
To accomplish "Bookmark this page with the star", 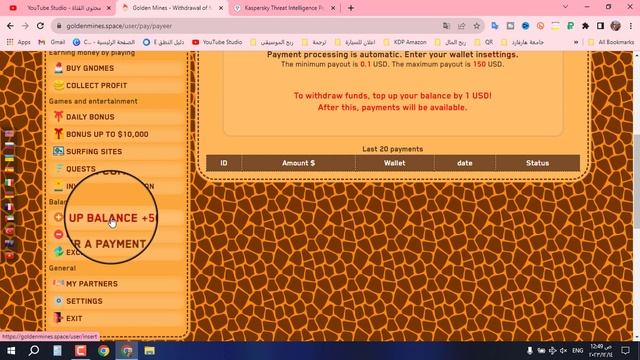I will pos(476,26).
